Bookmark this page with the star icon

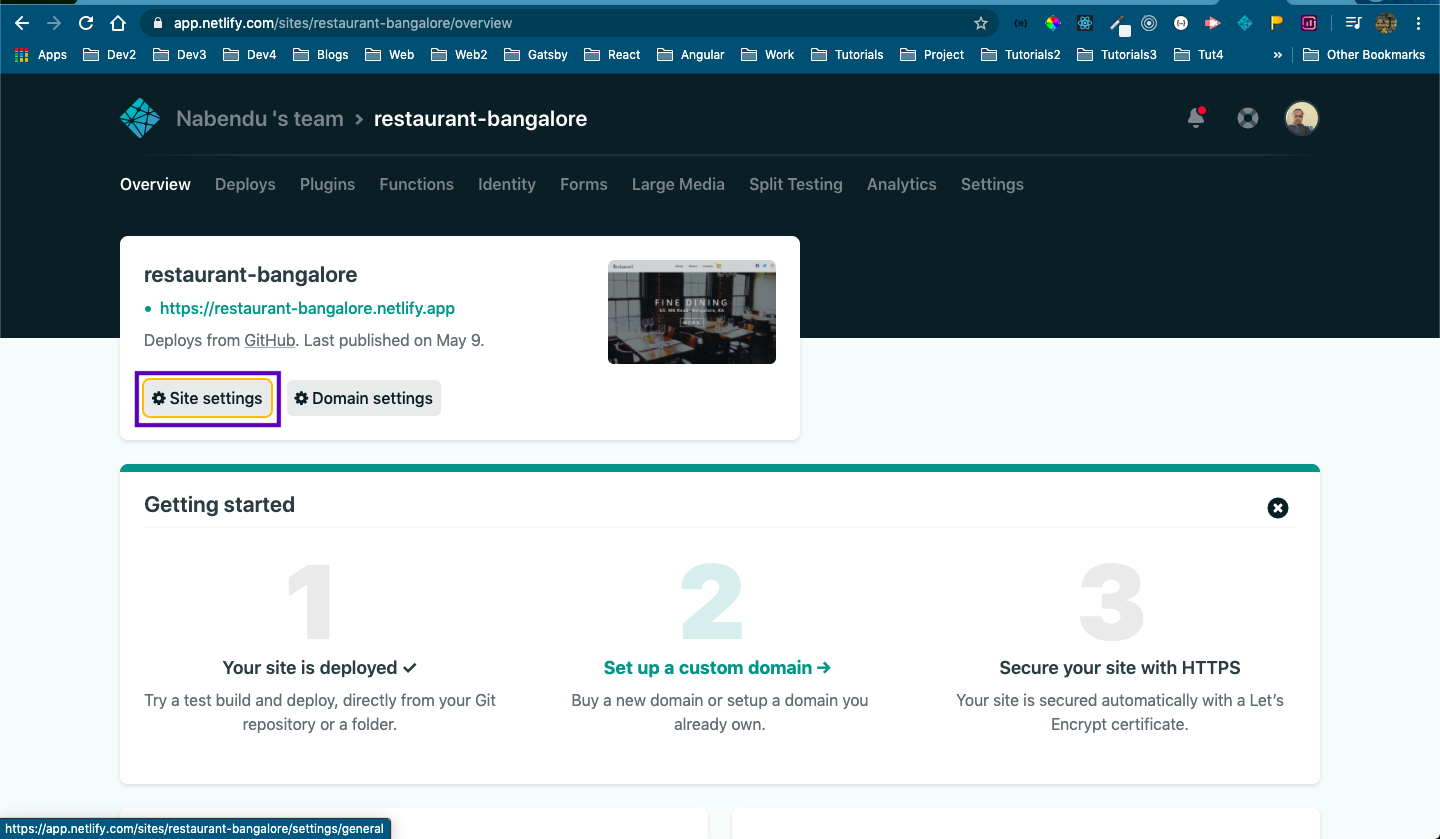tap(981, 23)
